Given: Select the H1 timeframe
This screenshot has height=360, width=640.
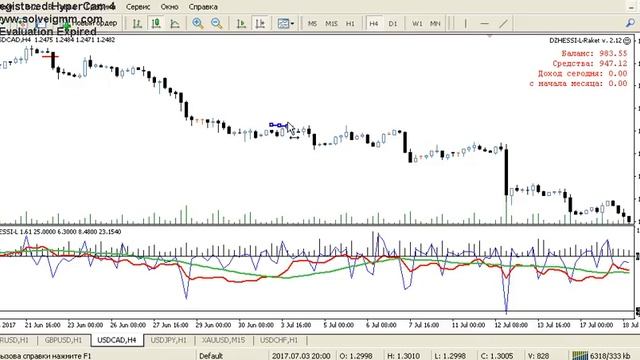Looking at the screenshot, I should [x=350, y=24].
